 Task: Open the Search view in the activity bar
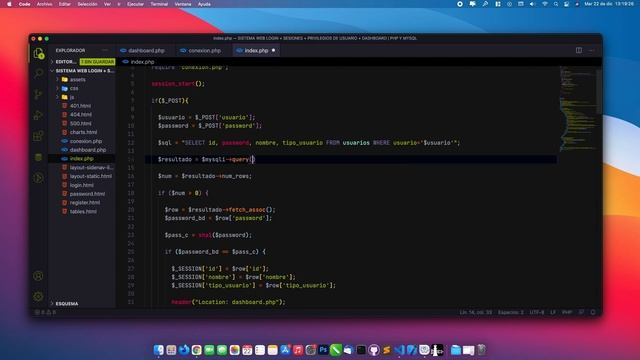[38, 73]
